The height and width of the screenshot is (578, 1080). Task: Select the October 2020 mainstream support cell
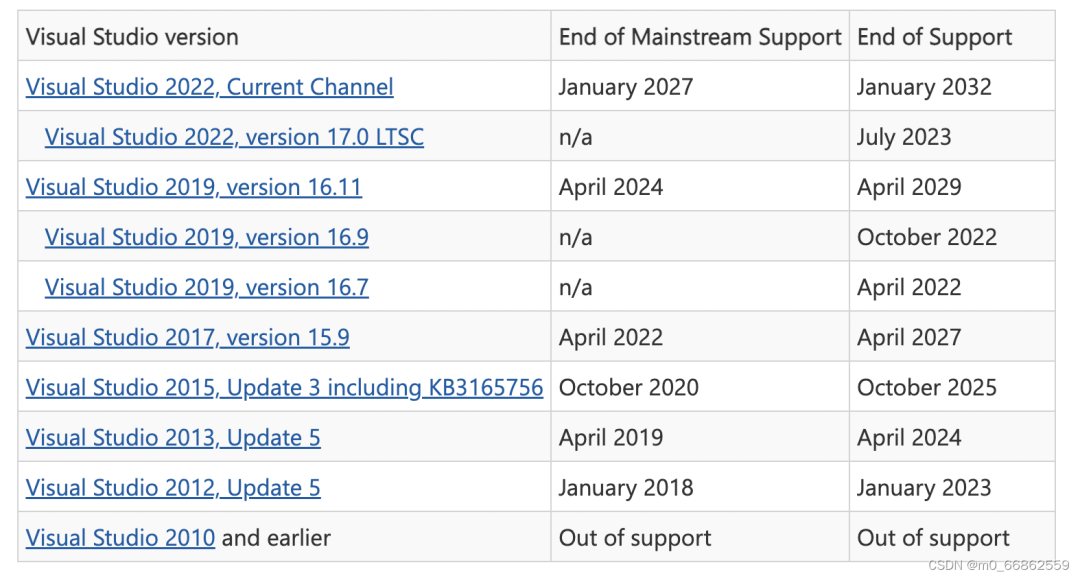point(628,387)
